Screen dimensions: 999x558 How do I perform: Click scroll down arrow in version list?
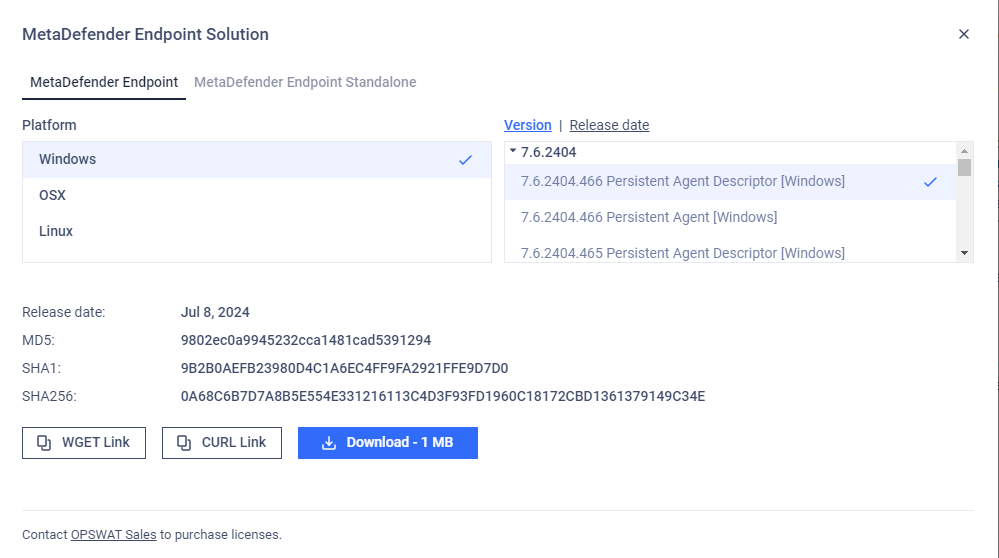pyautogui.click(x=964, y=253)
